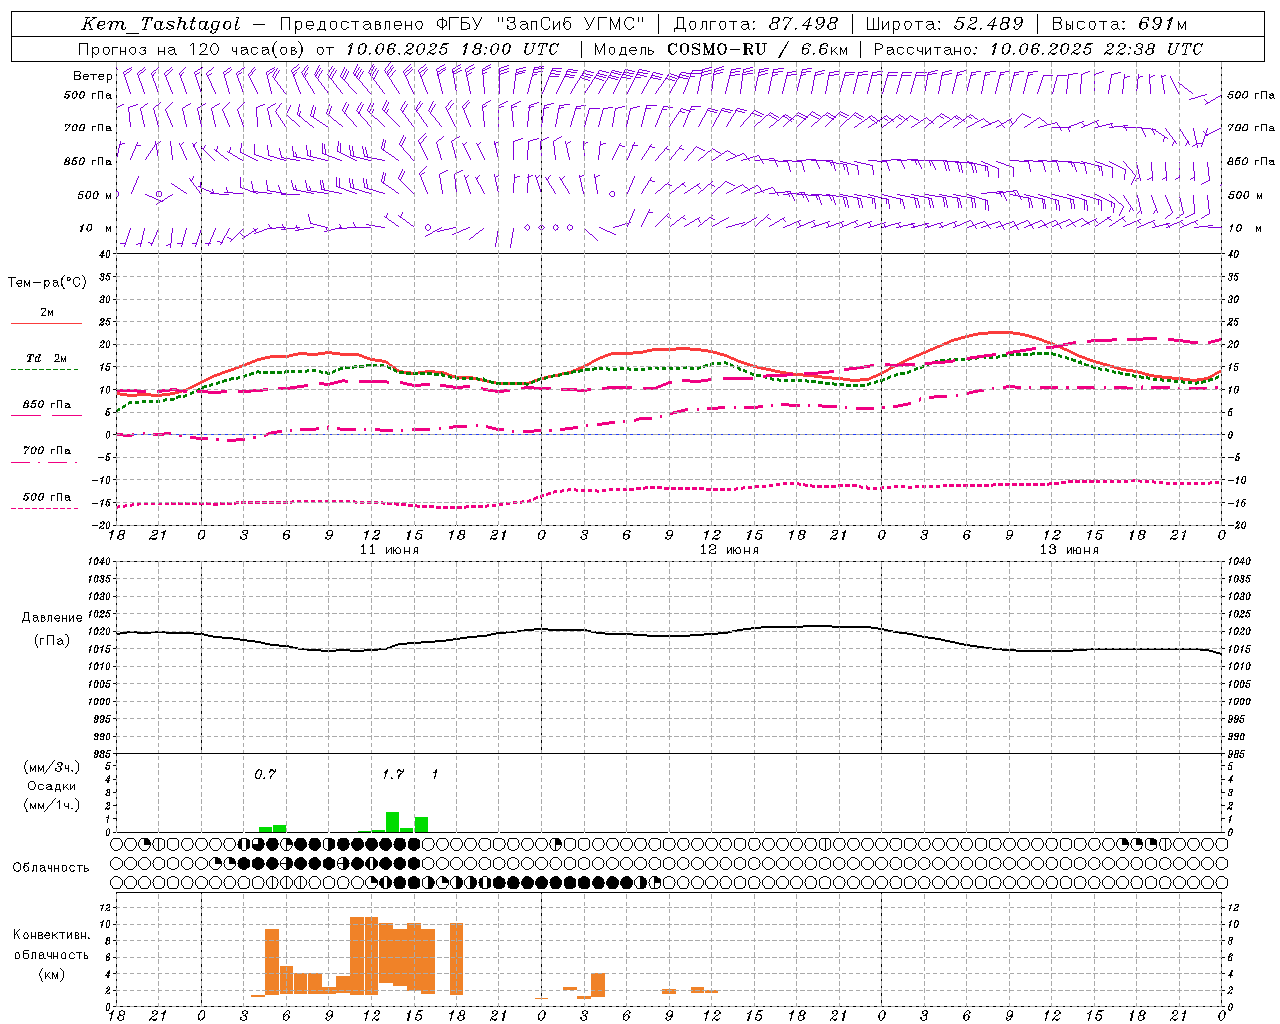The height and width of the screenshot is (1024, 1280).
Task: Click the Тем-ра(°C) axis title
Action: tap(47, 283)
